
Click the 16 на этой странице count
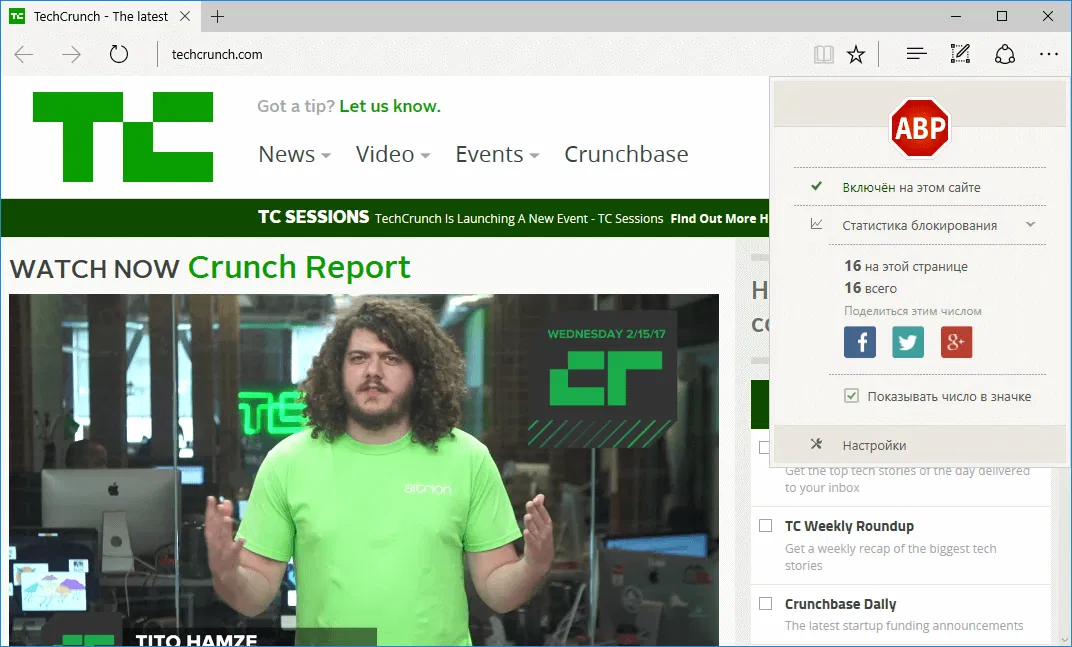tap(906, 266)
